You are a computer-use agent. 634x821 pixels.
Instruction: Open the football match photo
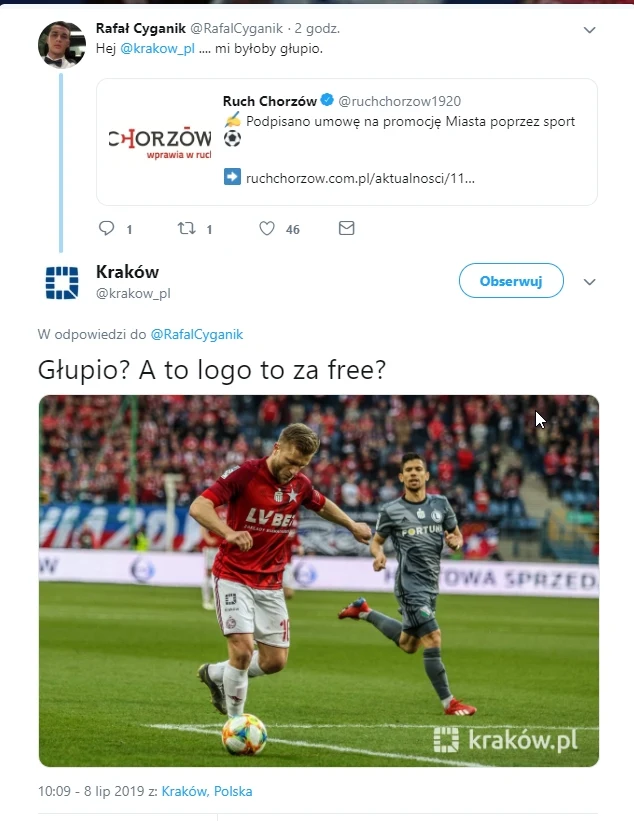(x=319, y=581)
